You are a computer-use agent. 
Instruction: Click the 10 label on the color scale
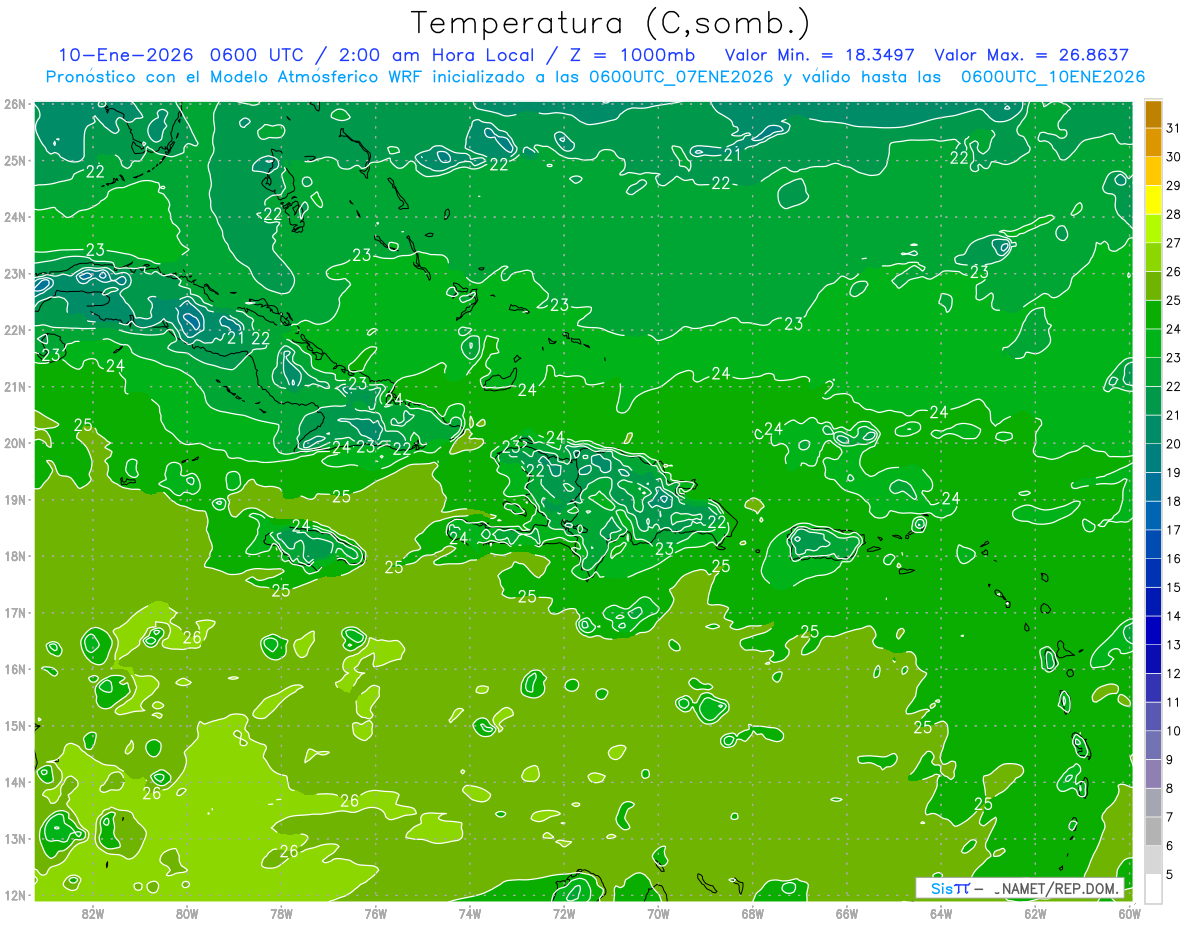click(x=1174, y=731)
